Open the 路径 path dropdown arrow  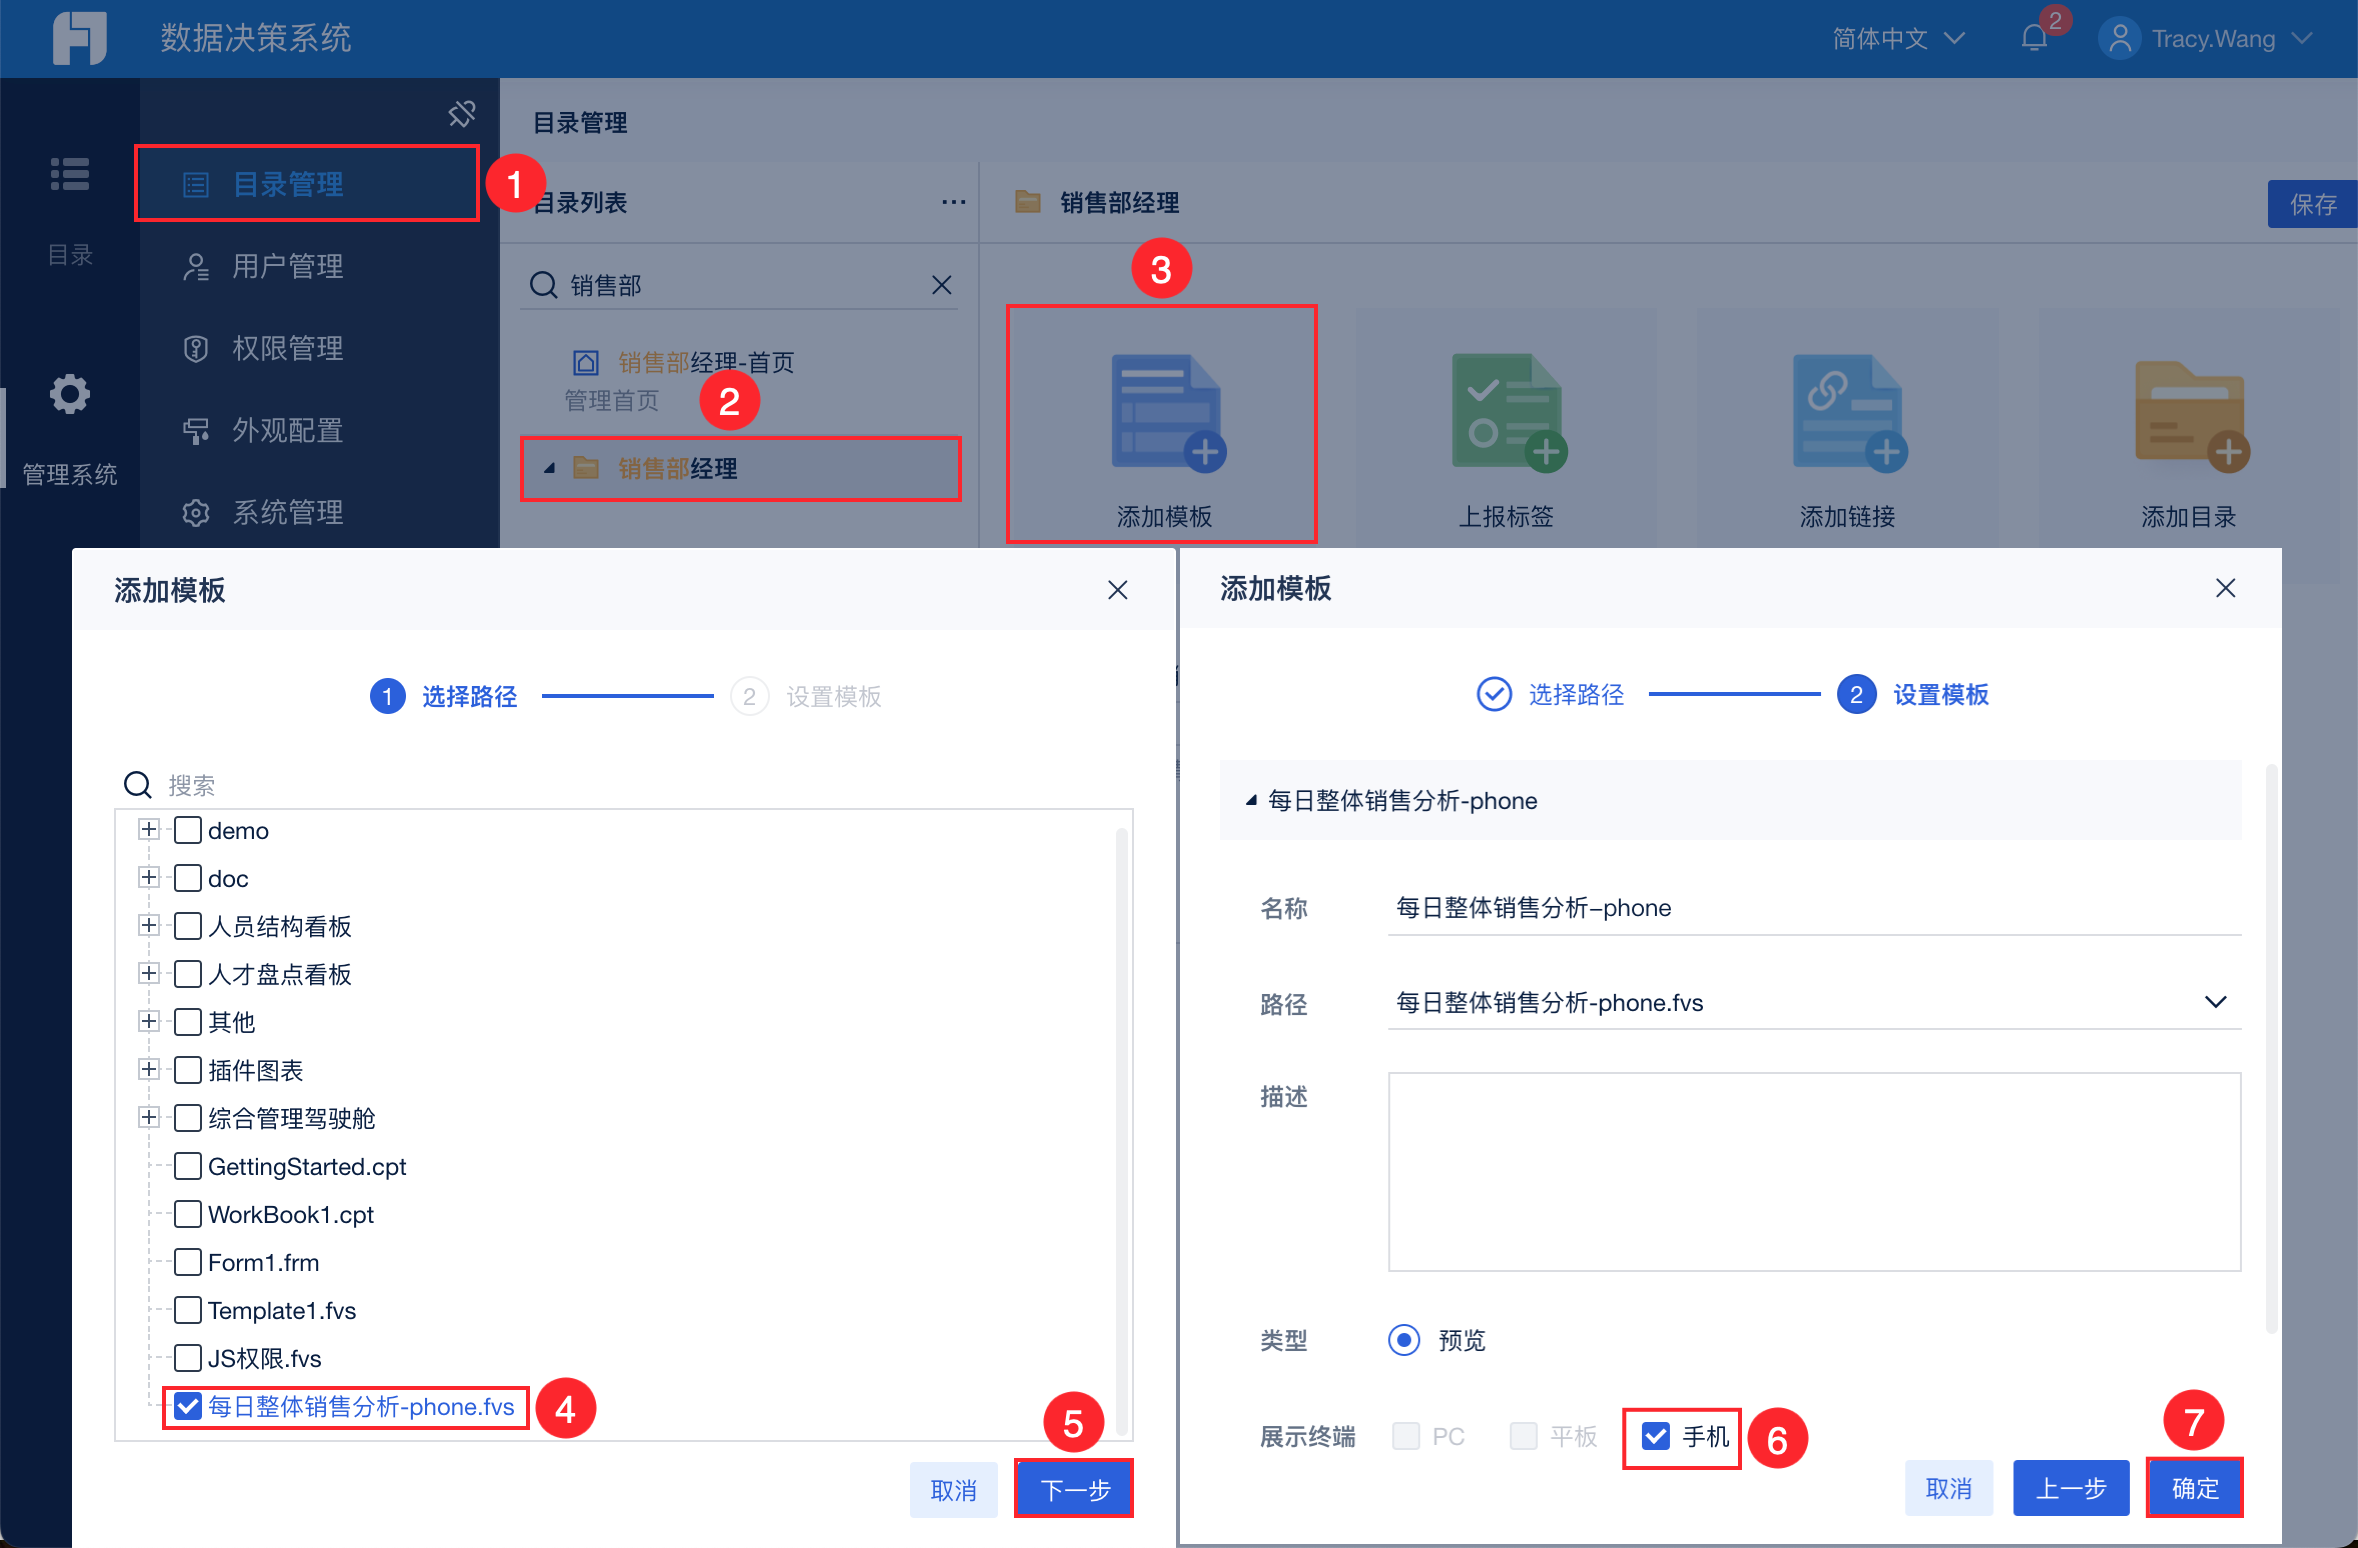(2215, 1002)
